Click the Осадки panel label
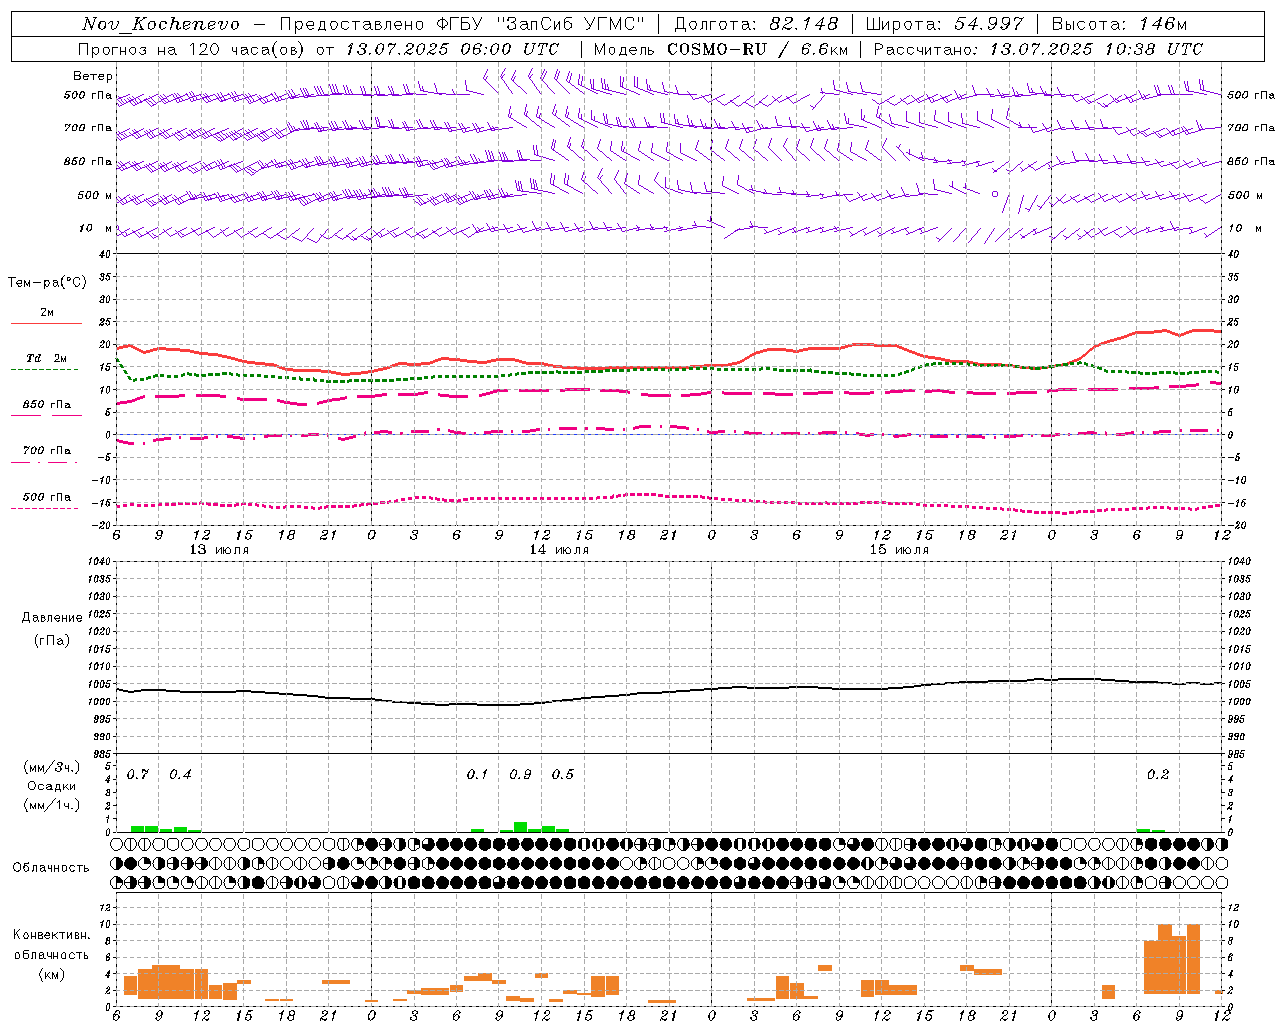 click(51, 786)
